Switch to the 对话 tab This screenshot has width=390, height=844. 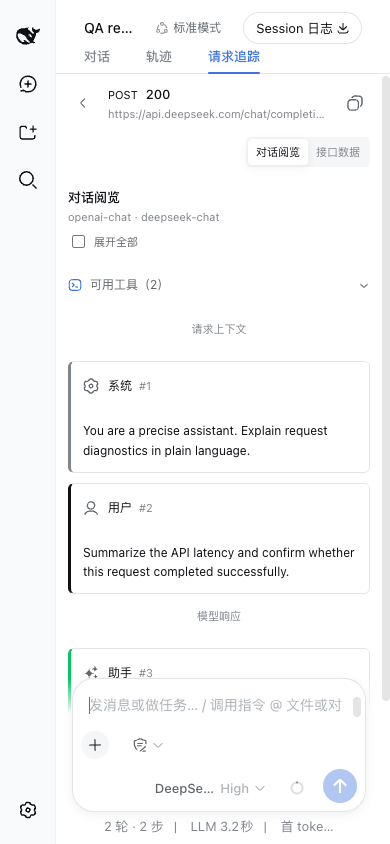click(x=97, y=57)
